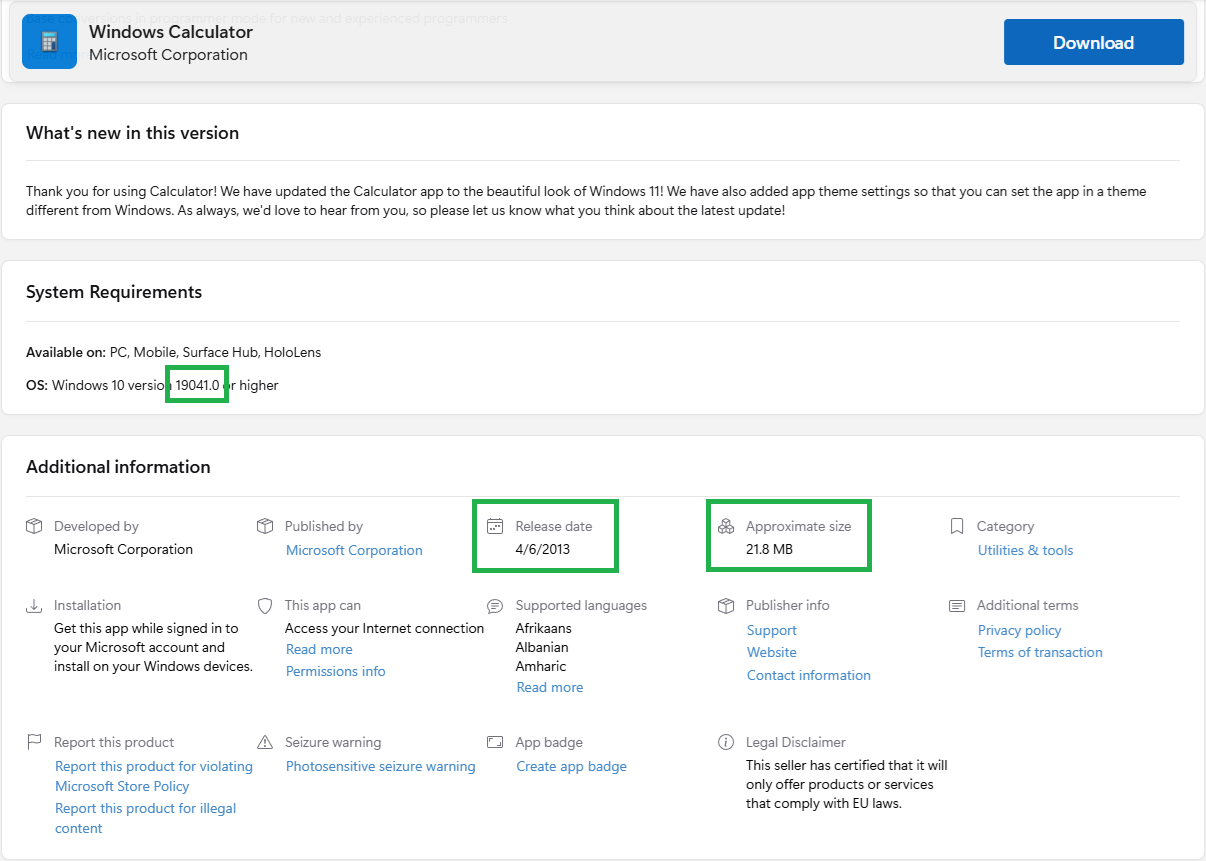
Task: Click the Legal Disclaimer info icon
Action: [726, 742]
